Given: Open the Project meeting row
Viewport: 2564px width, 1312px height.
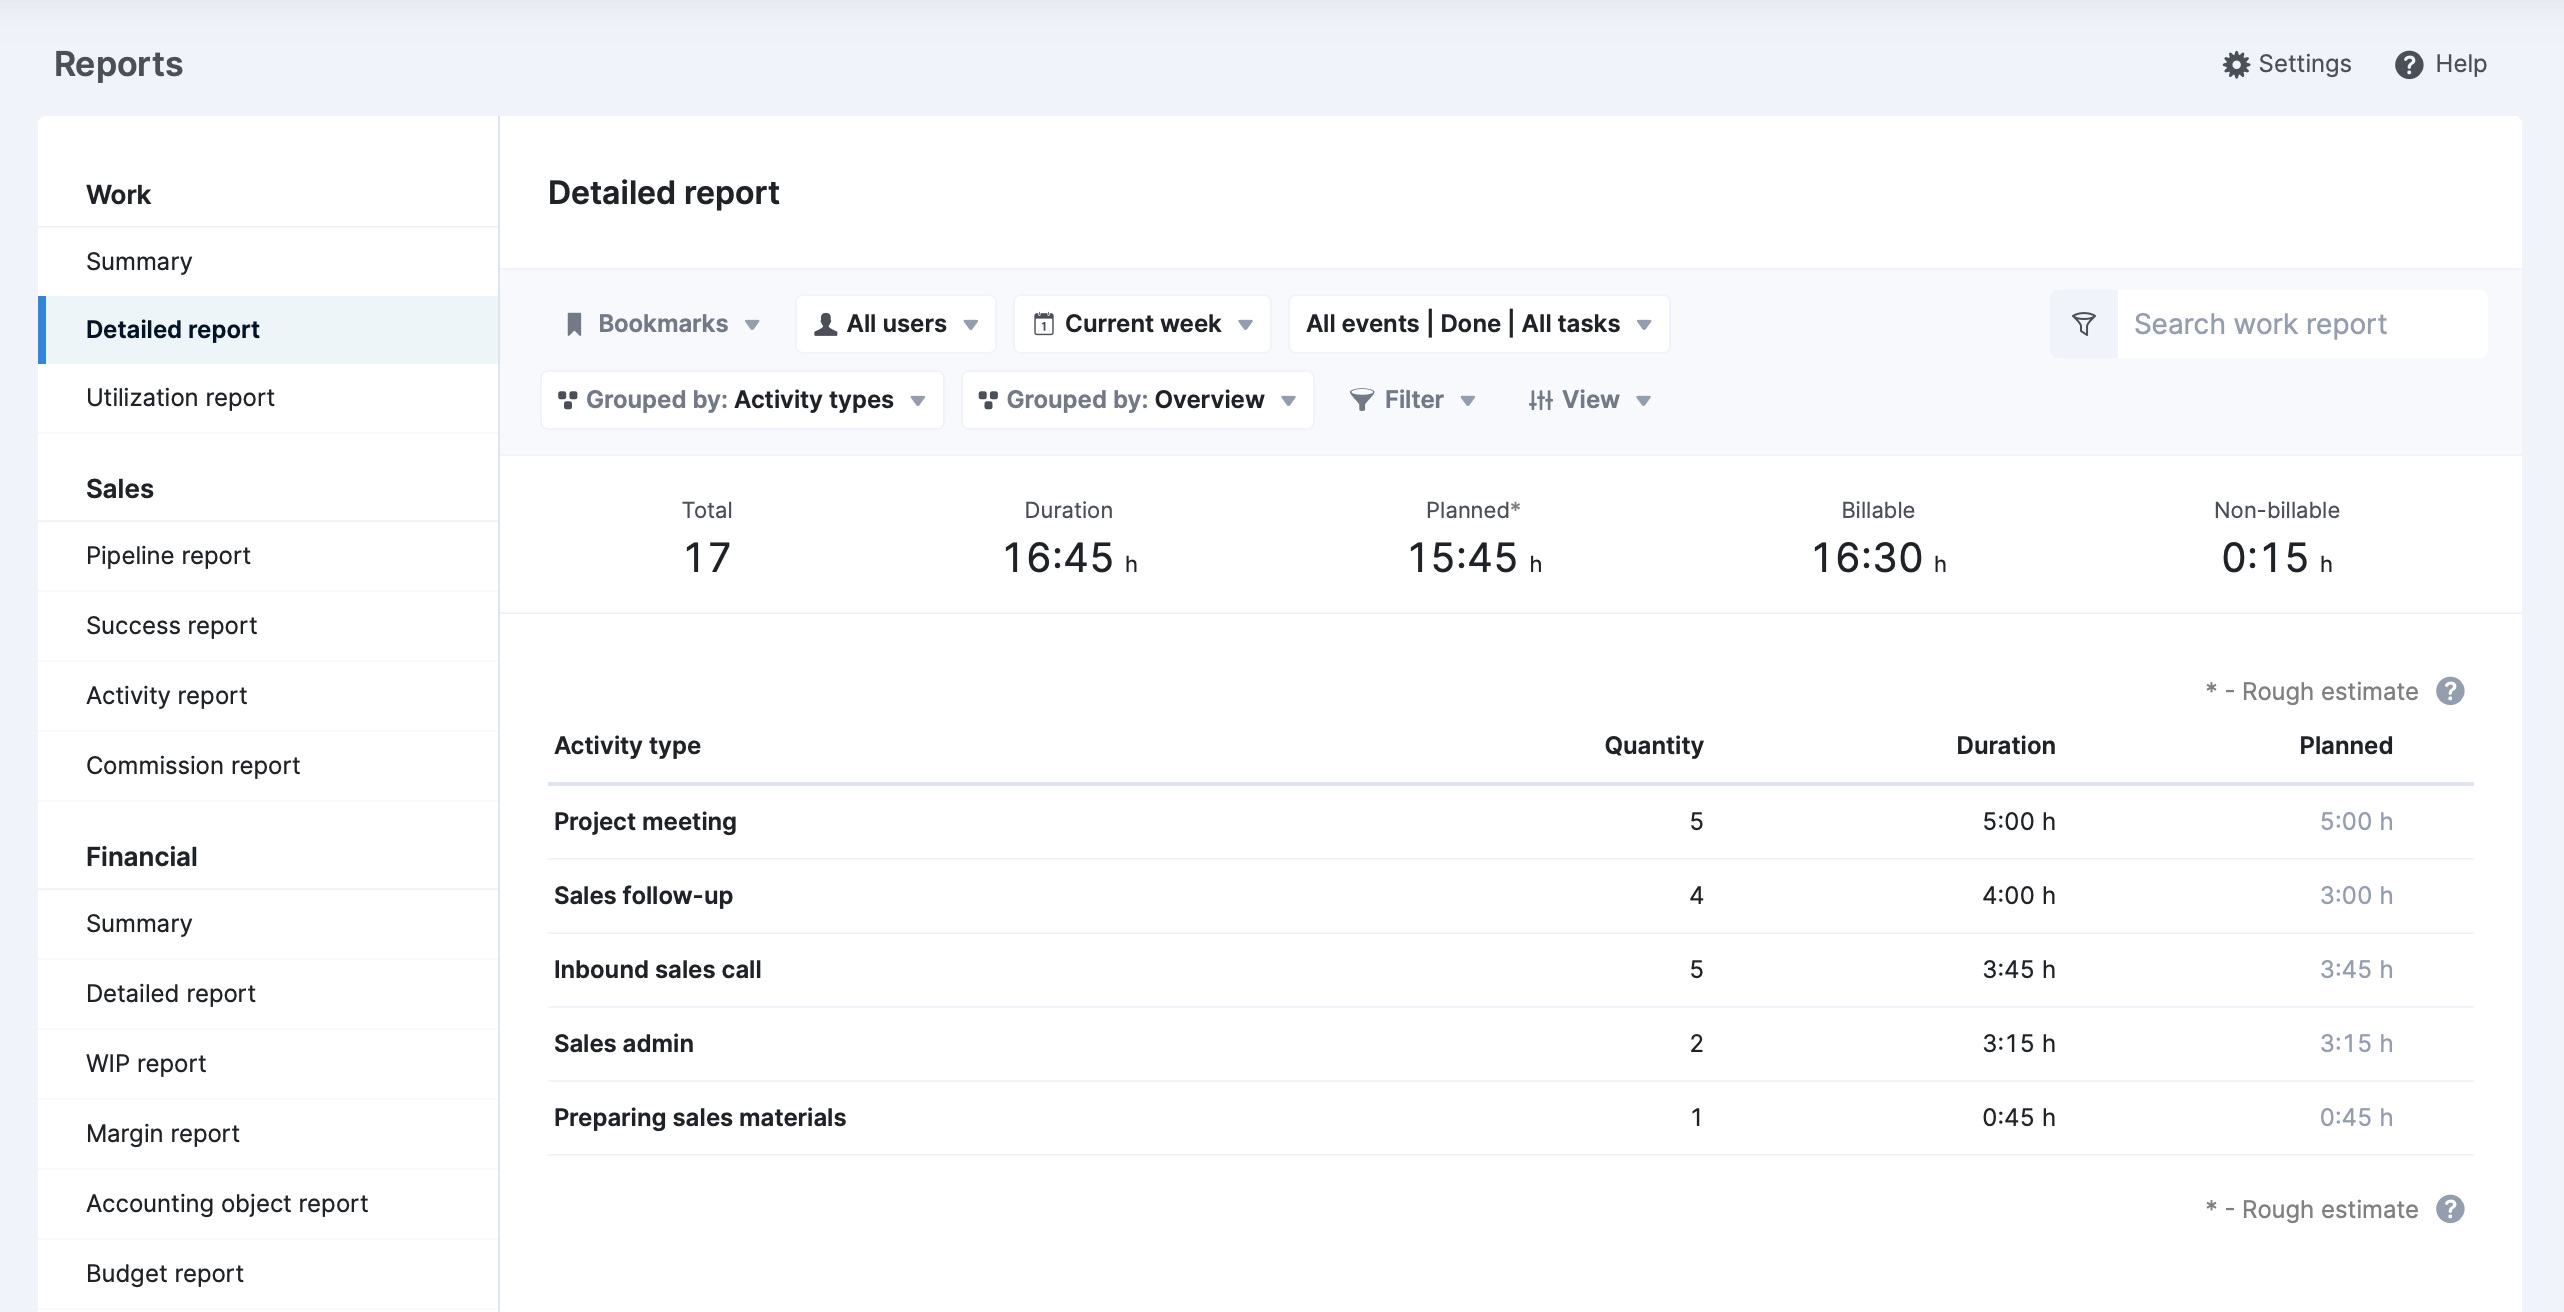Looking at the screenshot, I should (1510, 822).
